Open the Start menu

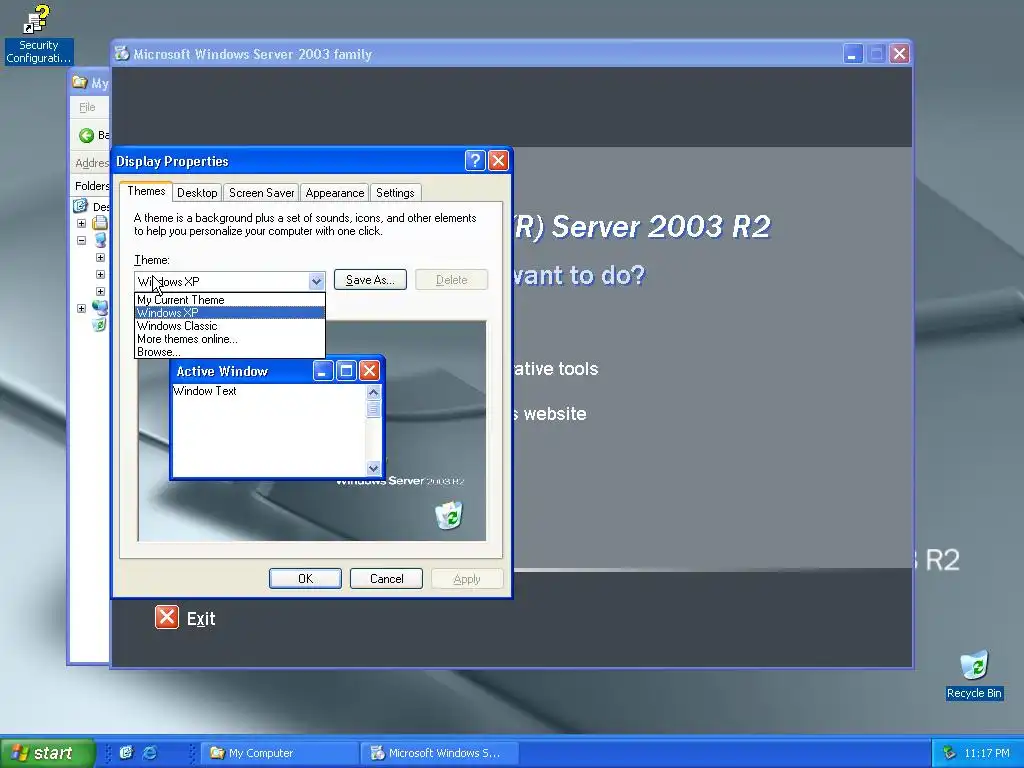(x=47, y=753)
